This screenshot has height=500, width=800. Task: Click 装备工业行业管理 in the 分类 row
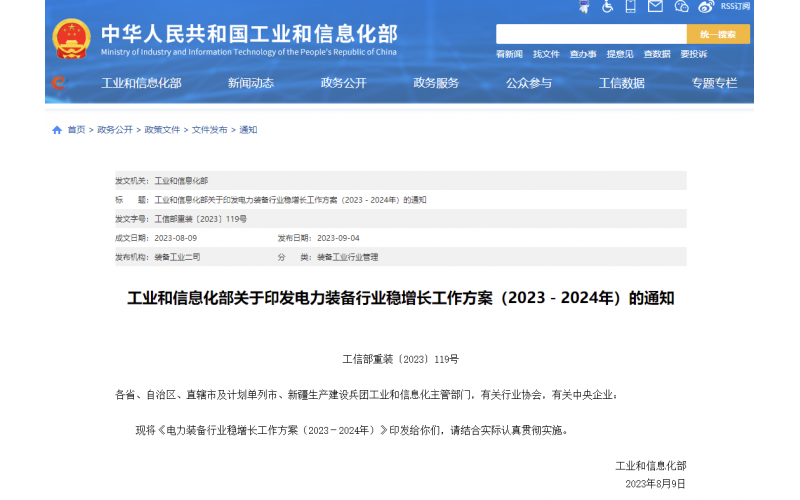[347, 257]
